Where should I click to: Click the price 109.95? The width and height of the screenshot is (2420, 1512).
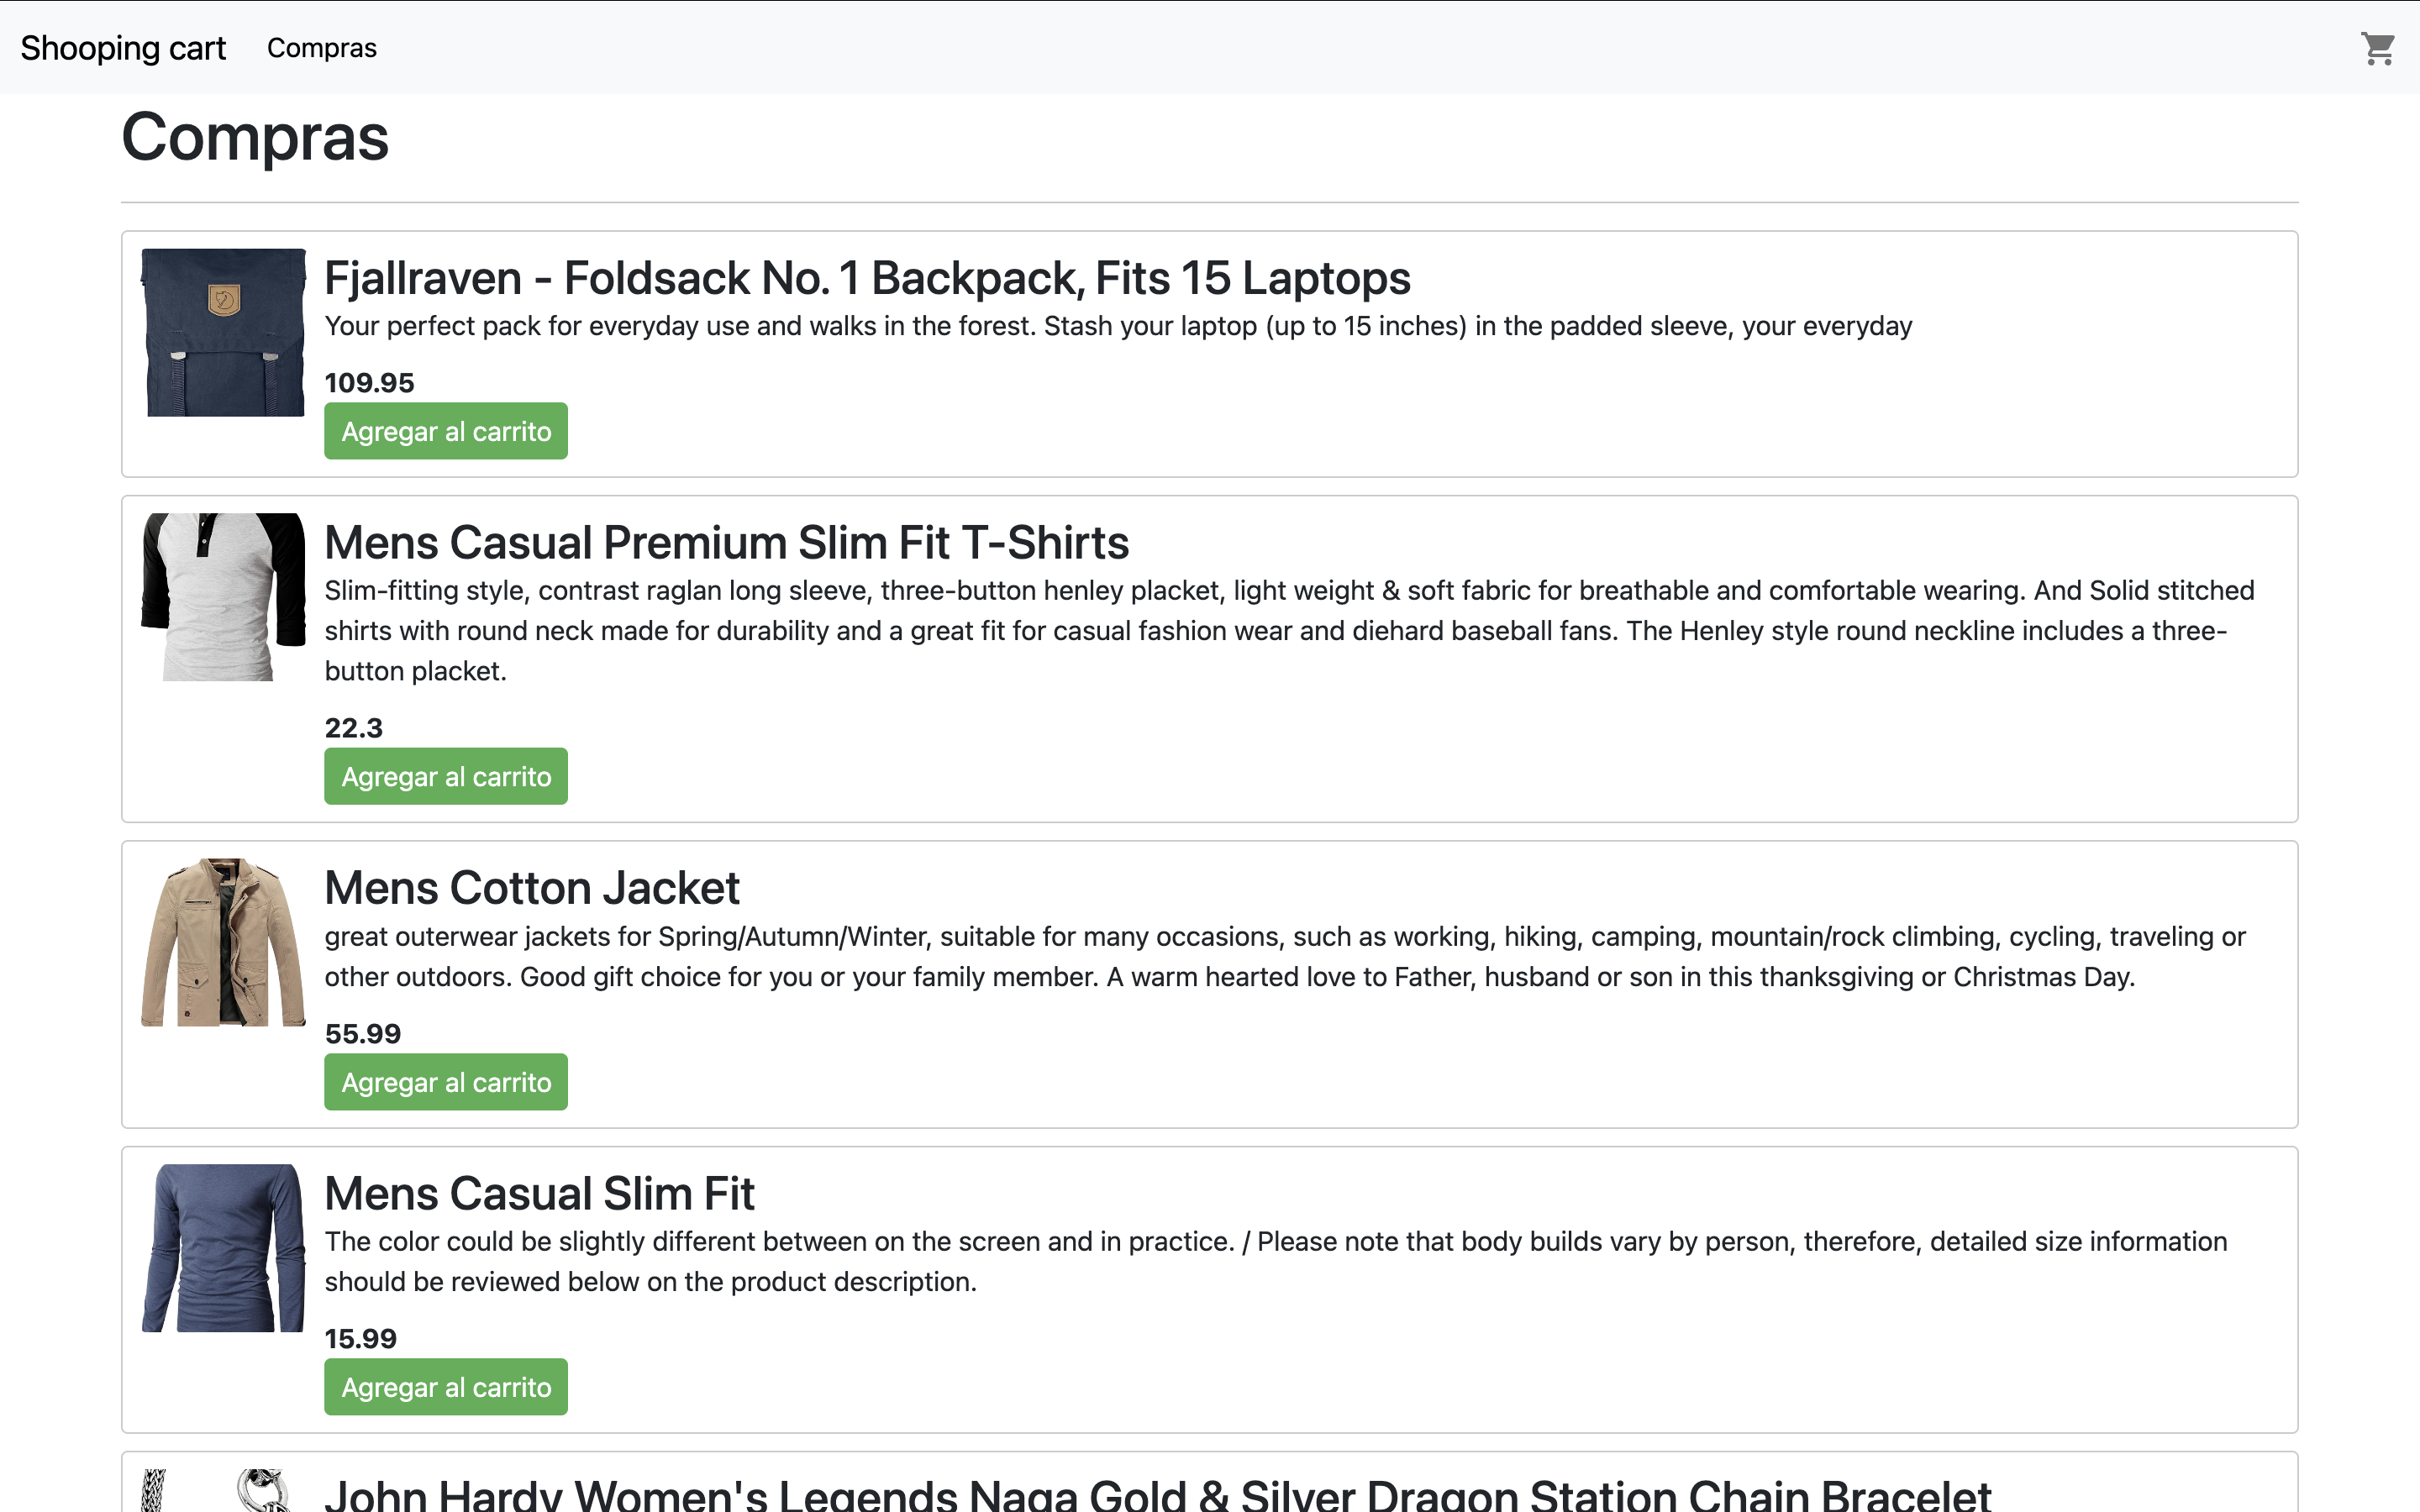[369, 382]
